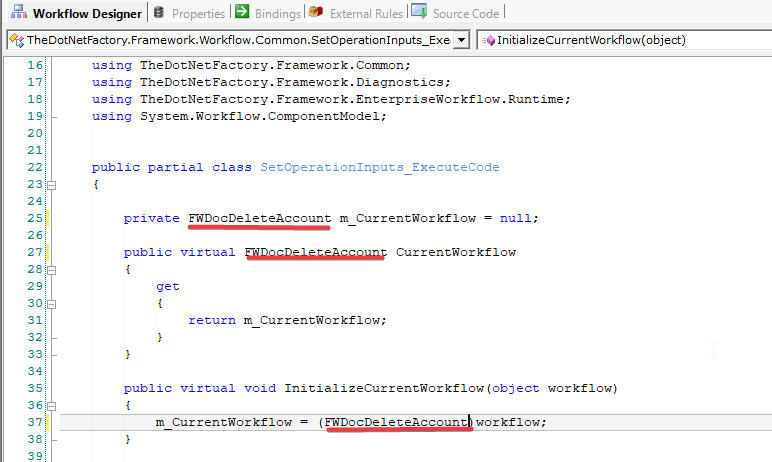Open the InitializeCurrentWorkflow(object) member combo box
The height and width of the screenshot is (462, 772).
[x=624, y=40]
